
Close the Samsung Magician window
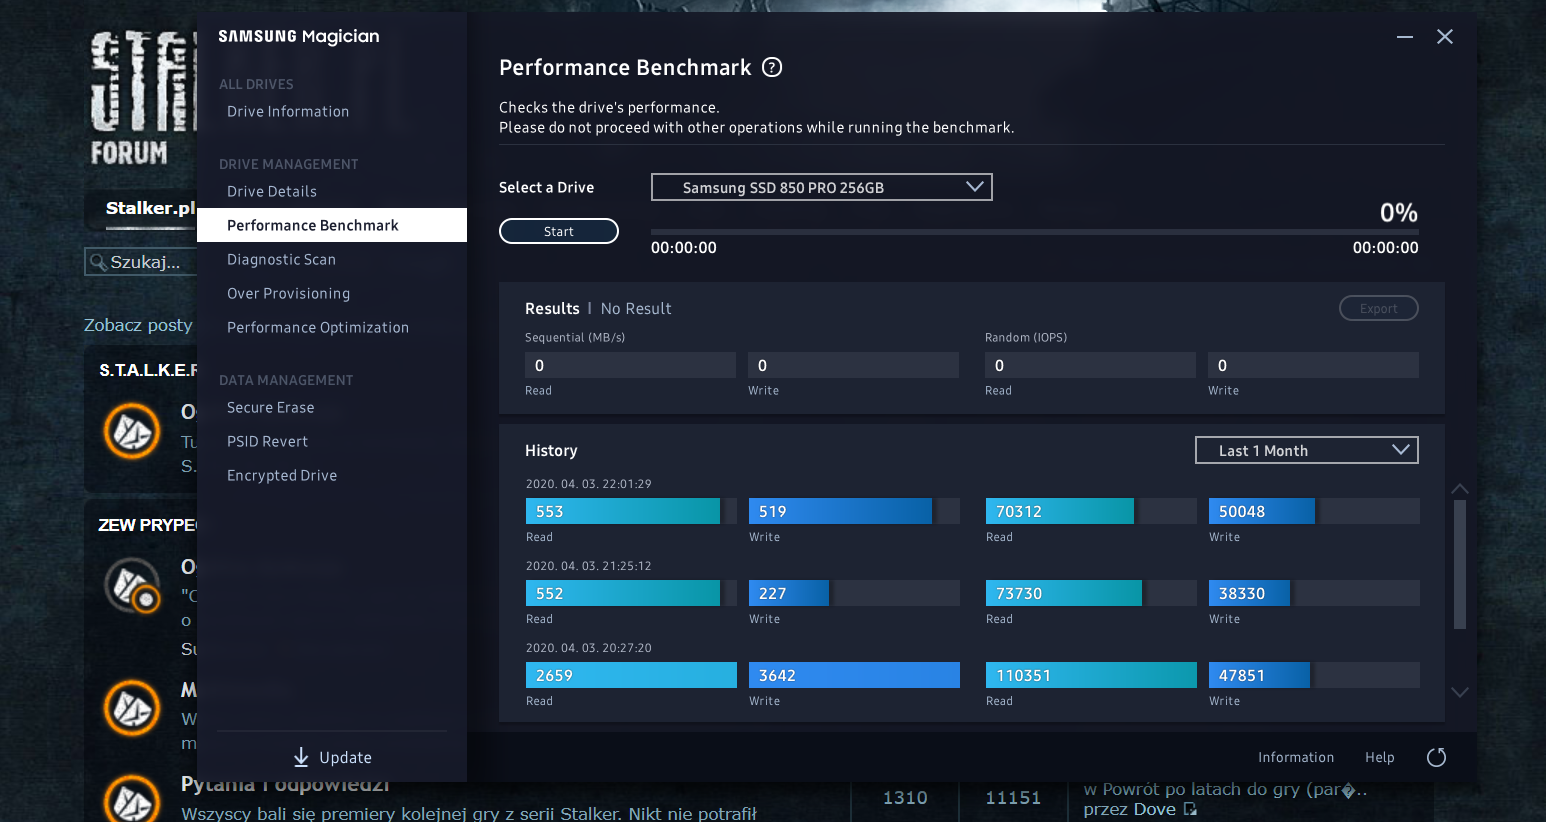pyautogui.click(x=1445, y=37)
